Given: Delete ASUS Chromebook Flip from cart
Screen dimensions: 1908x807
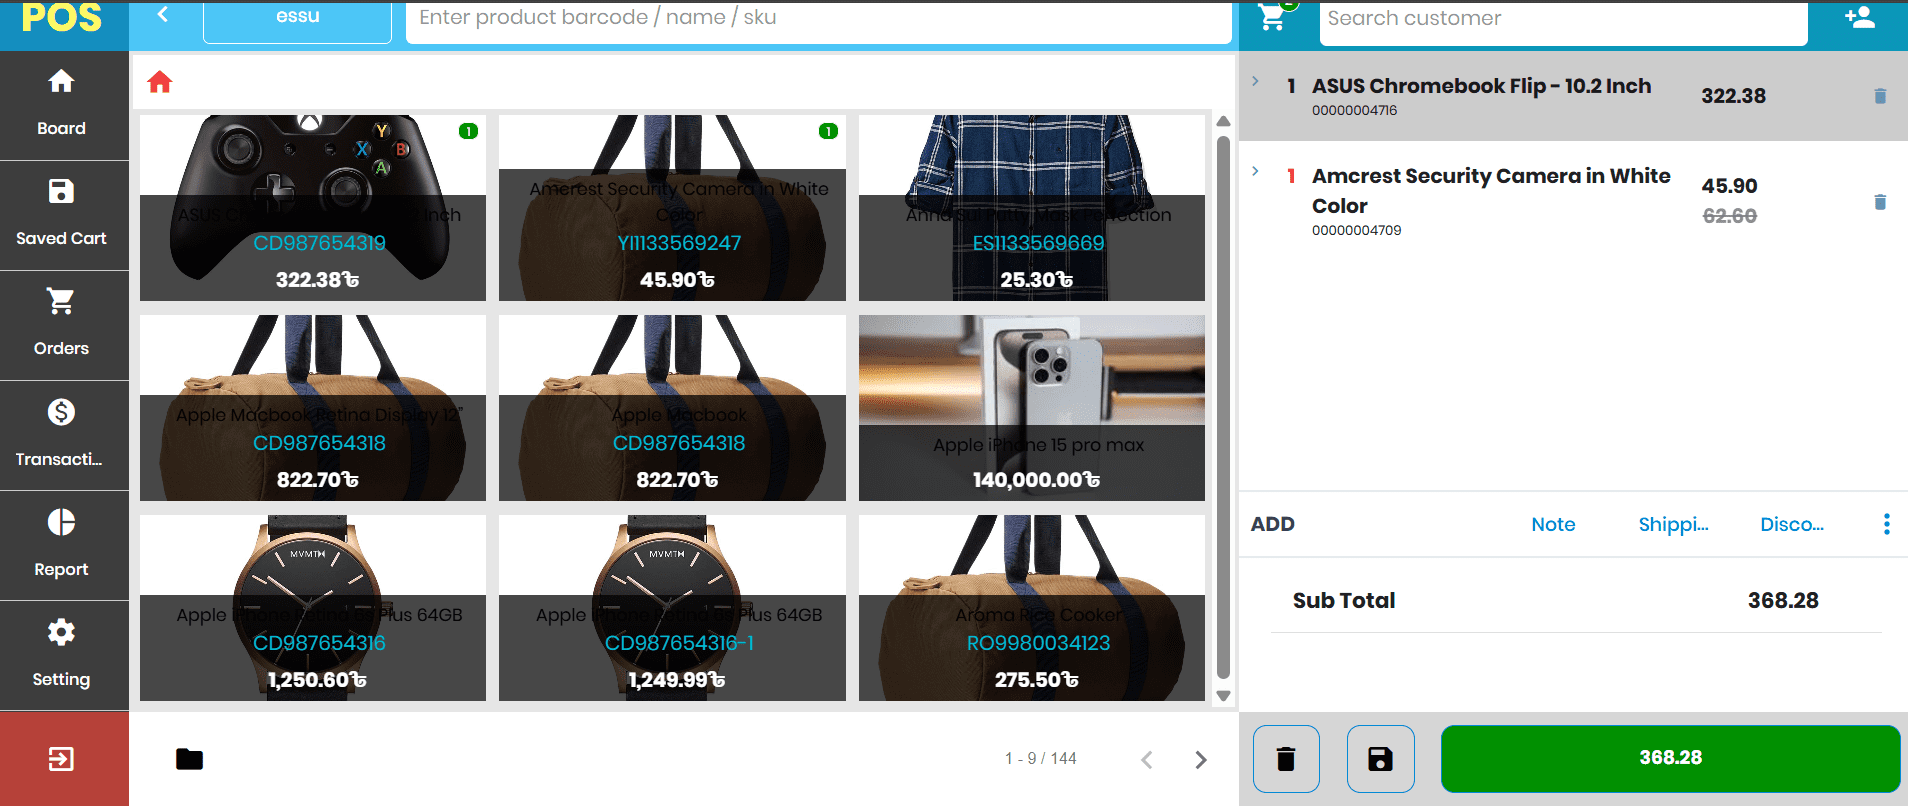Looking at the screenshot, I should click(1879, 96).
